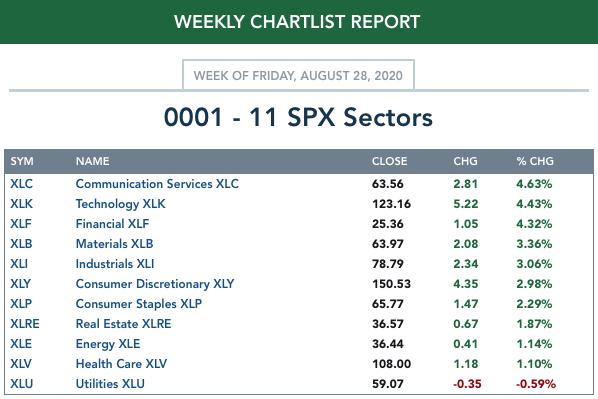Image resolution: width=598 pixels, height=399 pixels.
Task: Open the Health Care XLV link
Action: 121,364
